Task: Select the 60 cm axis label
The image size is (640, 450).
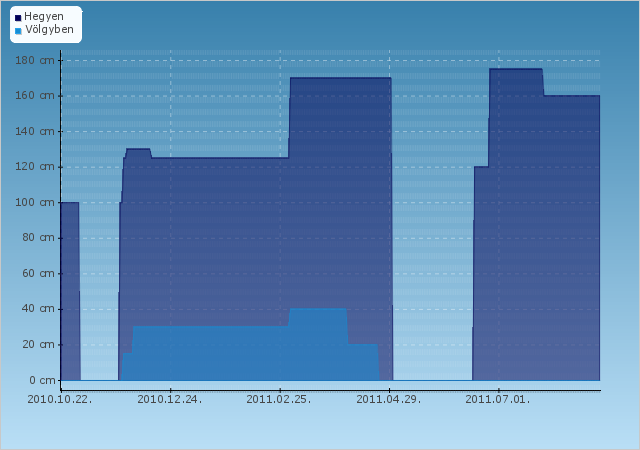Action: coord(38,274)
